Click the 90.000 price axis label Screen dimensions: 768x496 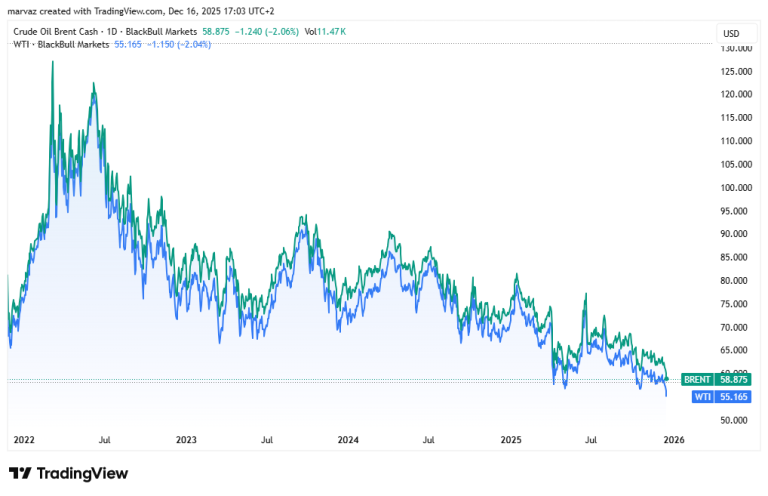click(x=734, y=234)
